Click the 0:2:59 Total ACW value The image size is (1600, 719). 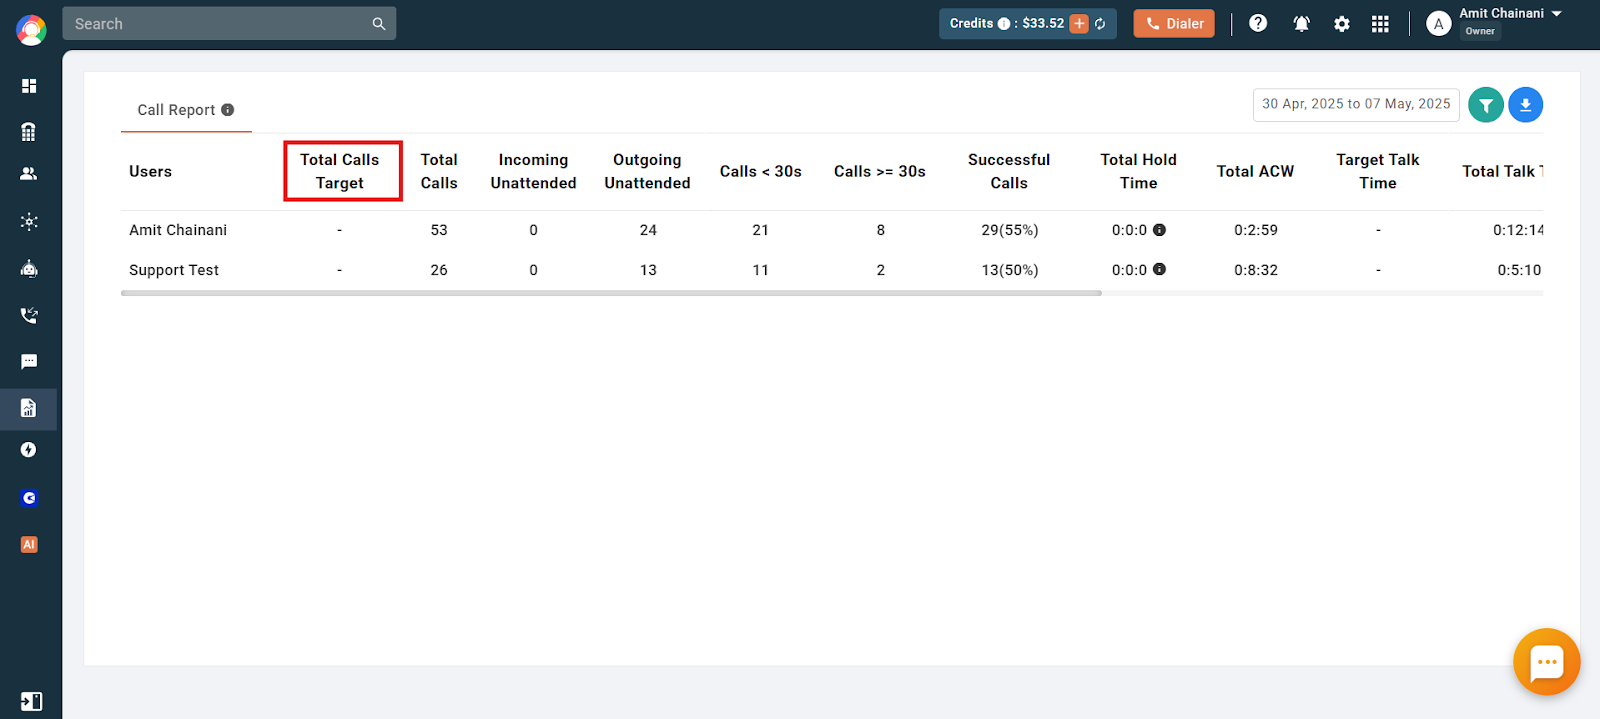point(1256,230)
